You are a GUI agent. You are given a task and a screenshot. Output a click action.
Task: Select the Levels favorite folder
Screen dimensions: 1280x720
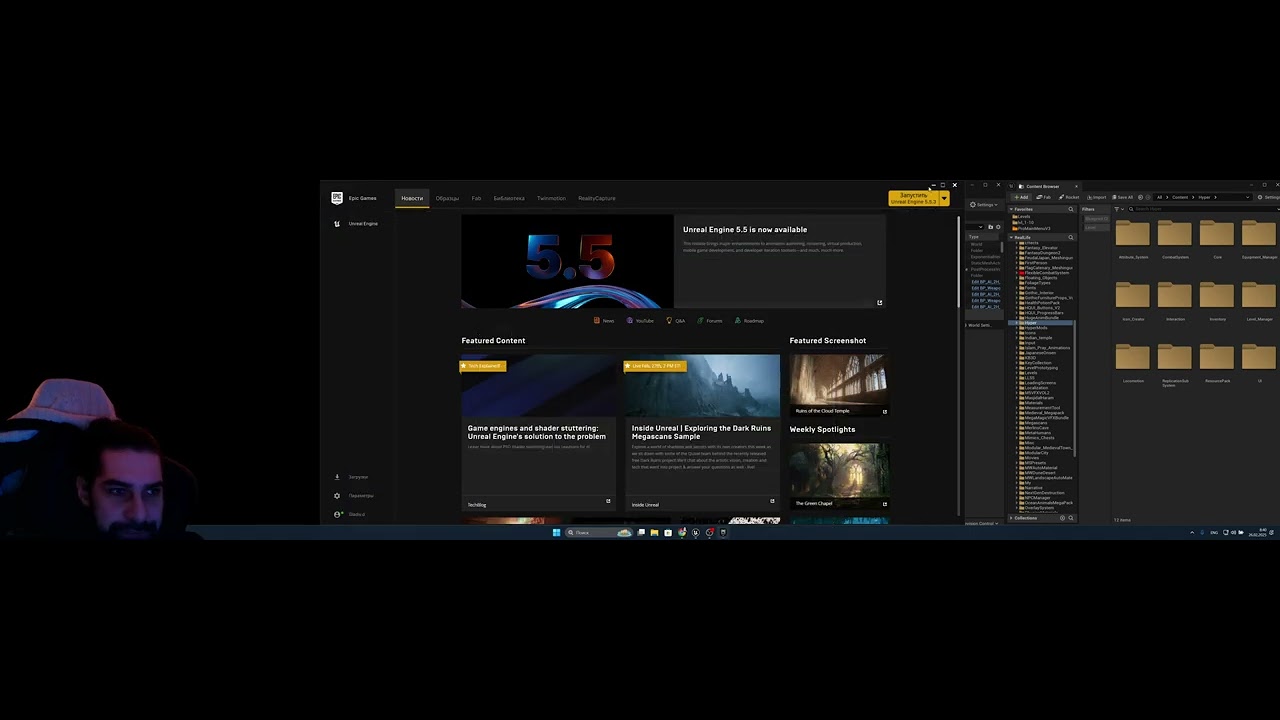pyautogui.click(x=1022, y=216)
